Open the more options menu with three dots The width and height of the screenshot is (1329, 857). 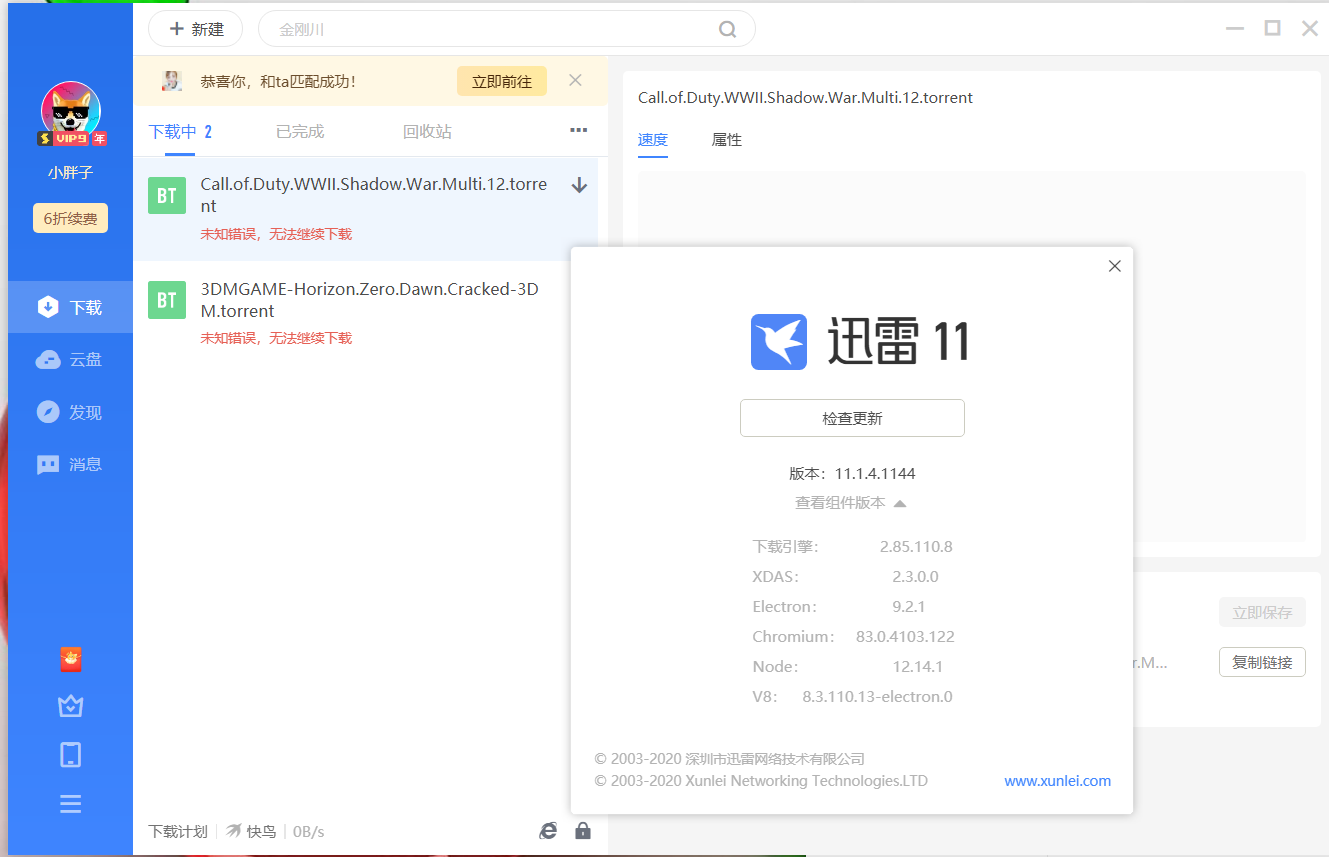click(x=578, y=131)
